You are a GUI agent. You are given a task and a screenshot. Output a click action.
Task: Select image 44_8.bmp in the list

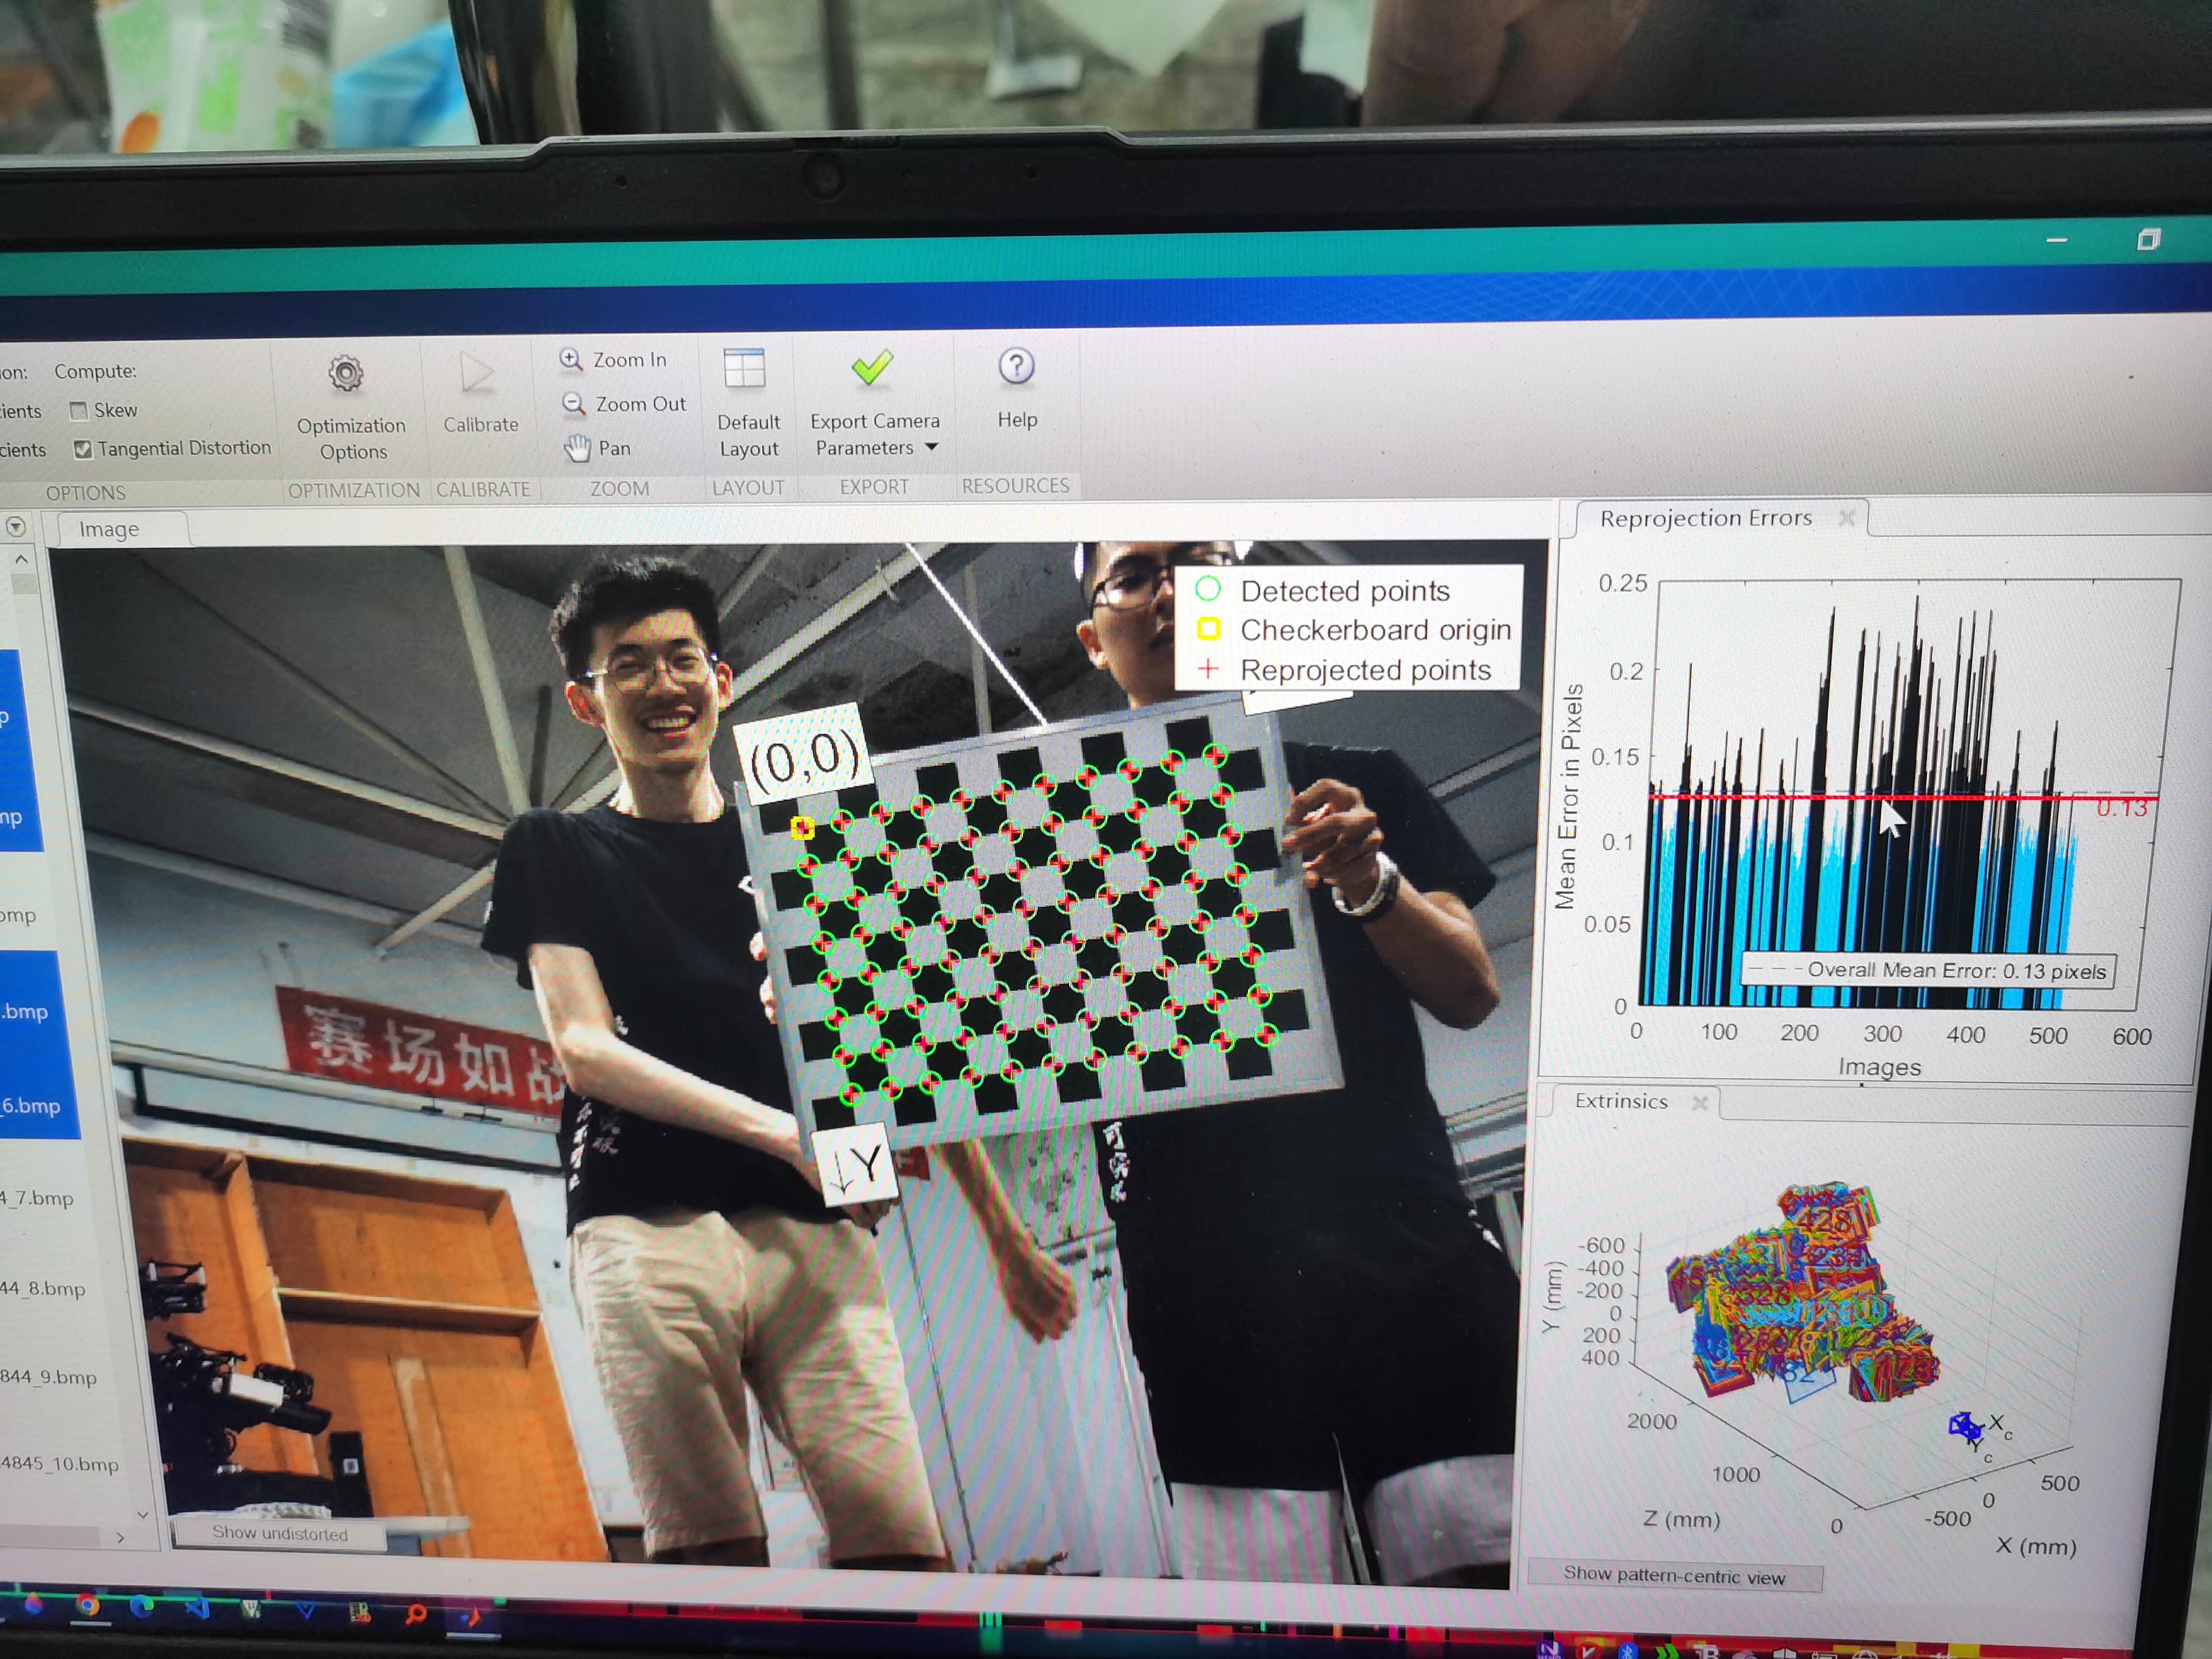(42, 1288)
